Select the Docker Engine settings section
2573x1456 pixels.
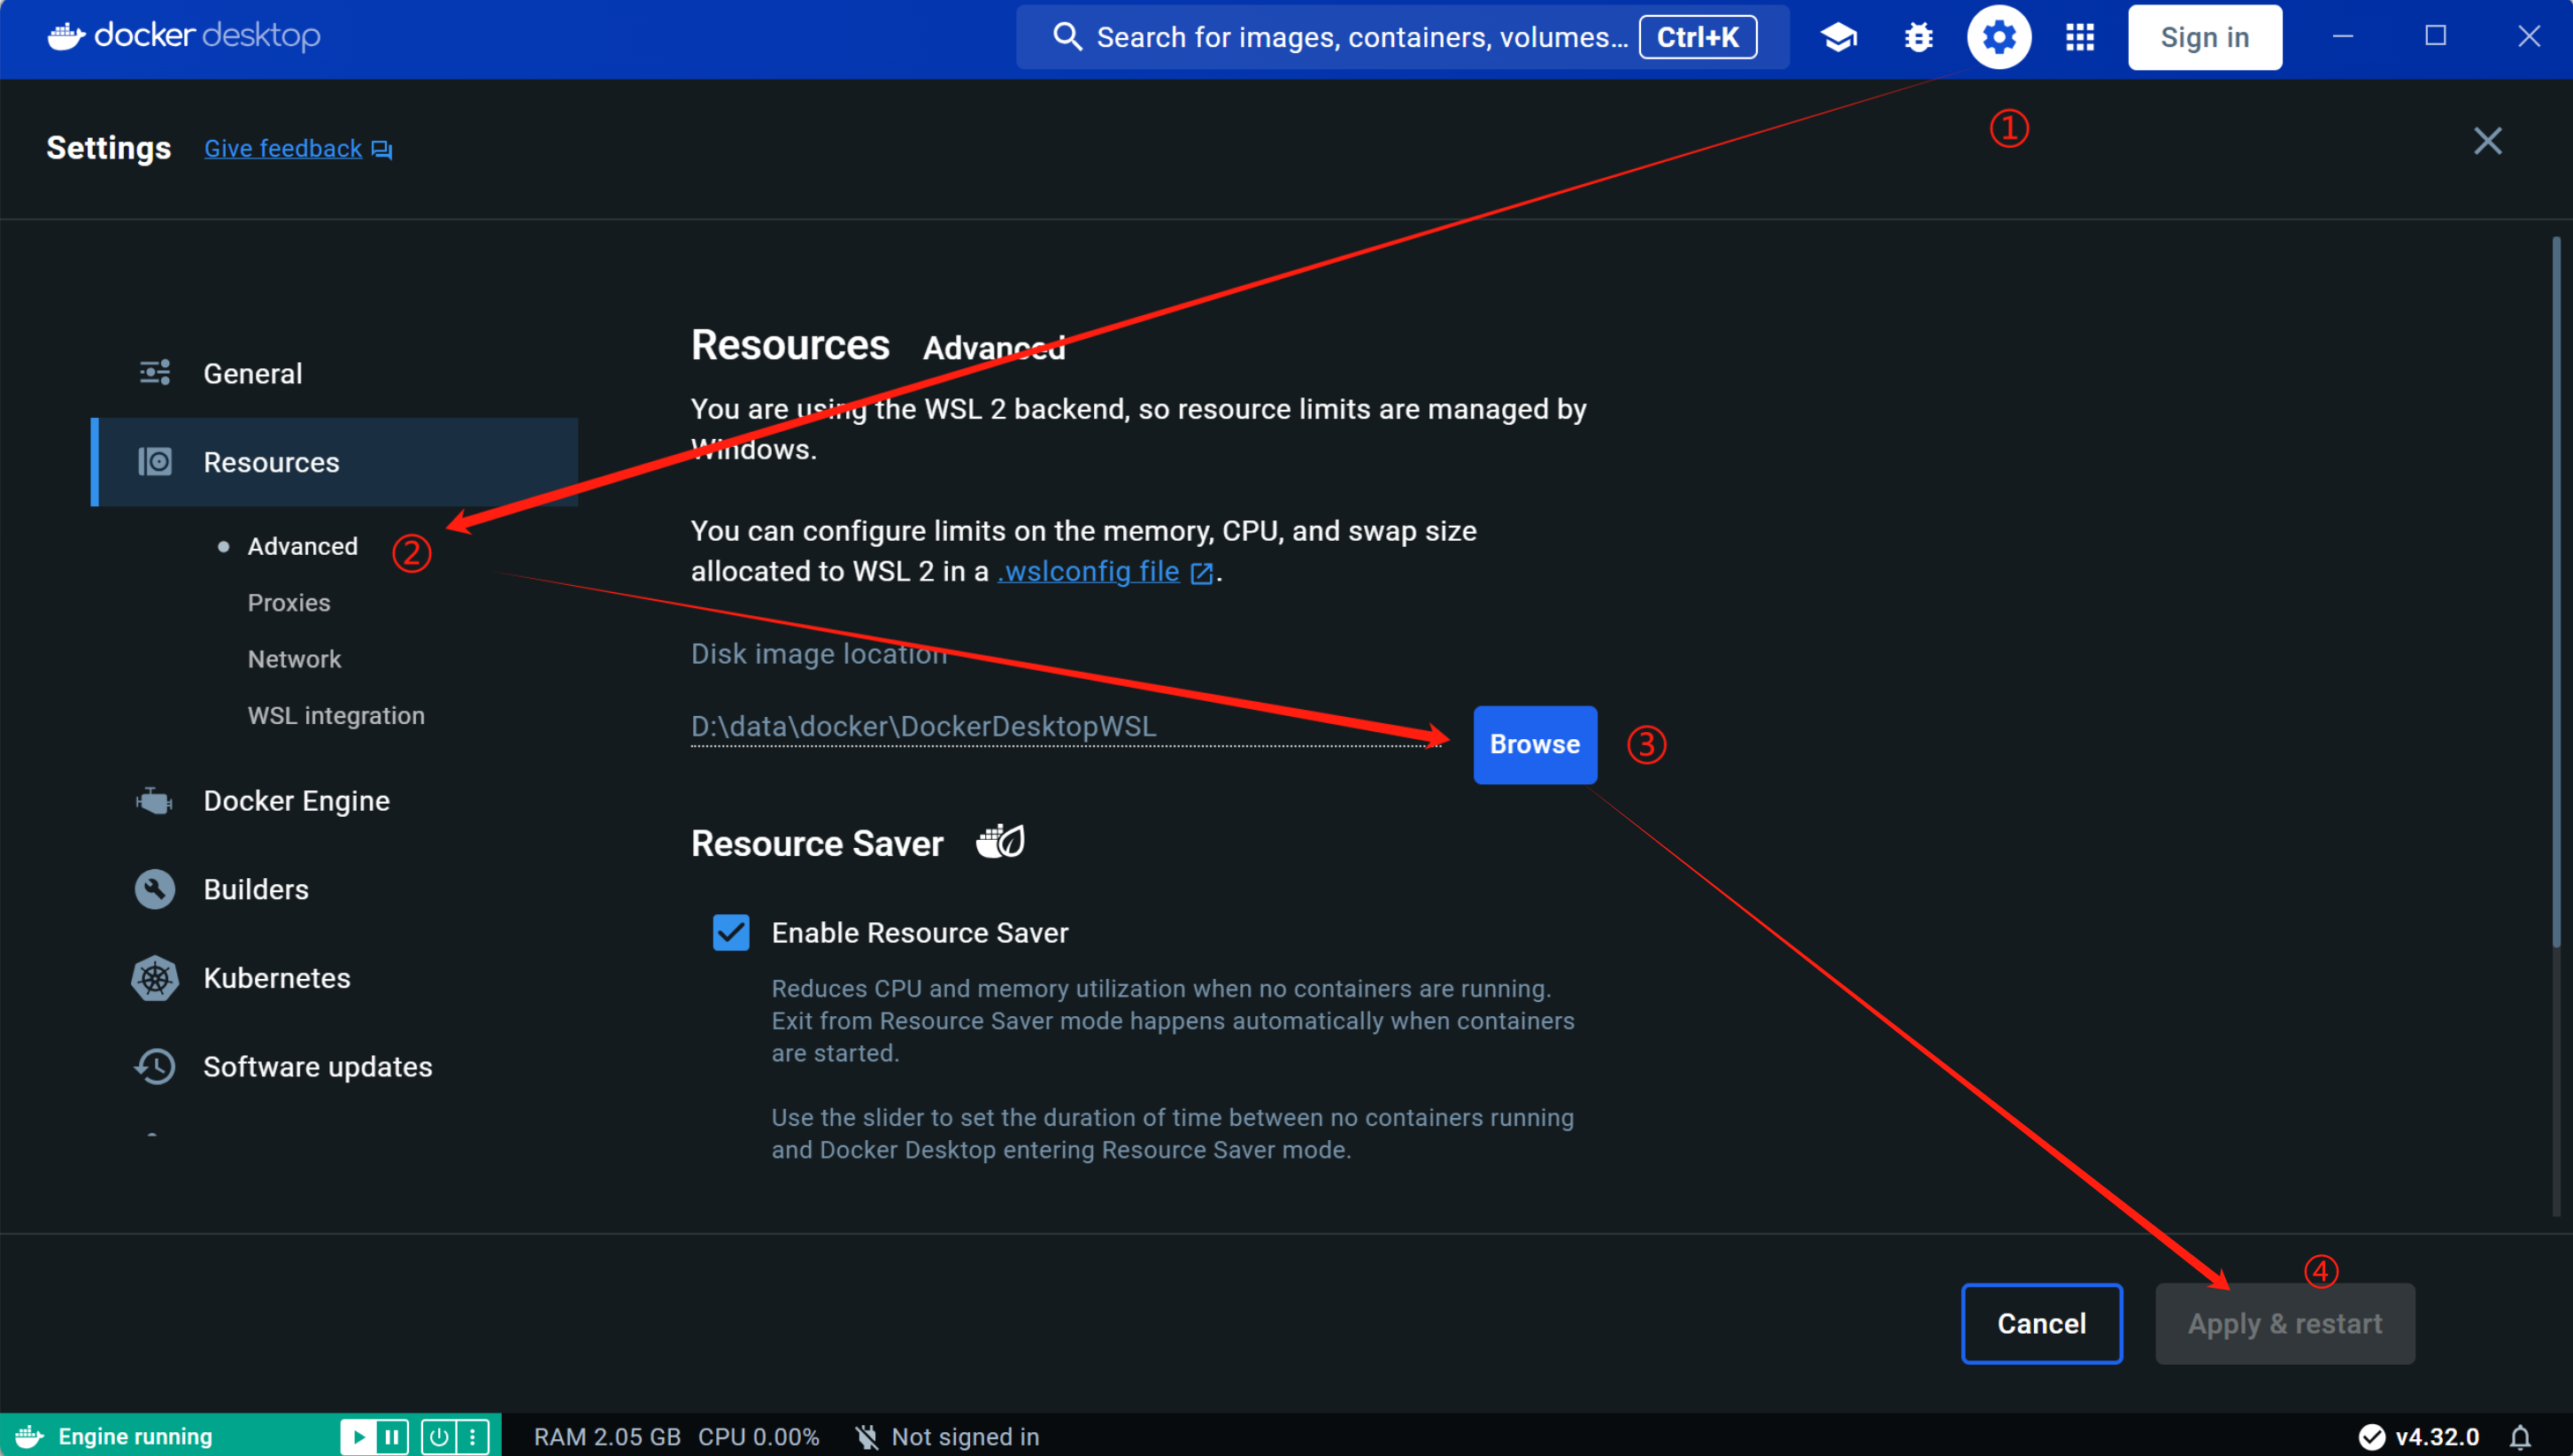[296, 801]
